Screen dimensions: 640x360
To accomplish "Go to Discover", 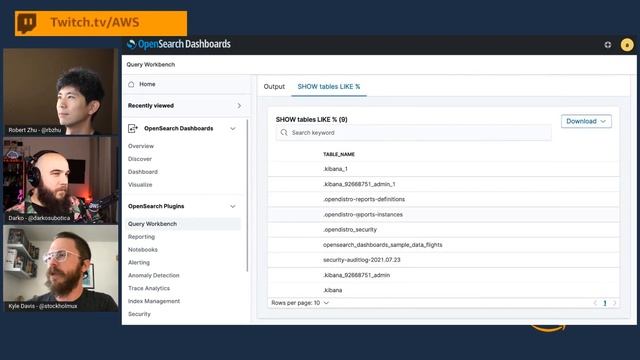I will pos(140,159).
